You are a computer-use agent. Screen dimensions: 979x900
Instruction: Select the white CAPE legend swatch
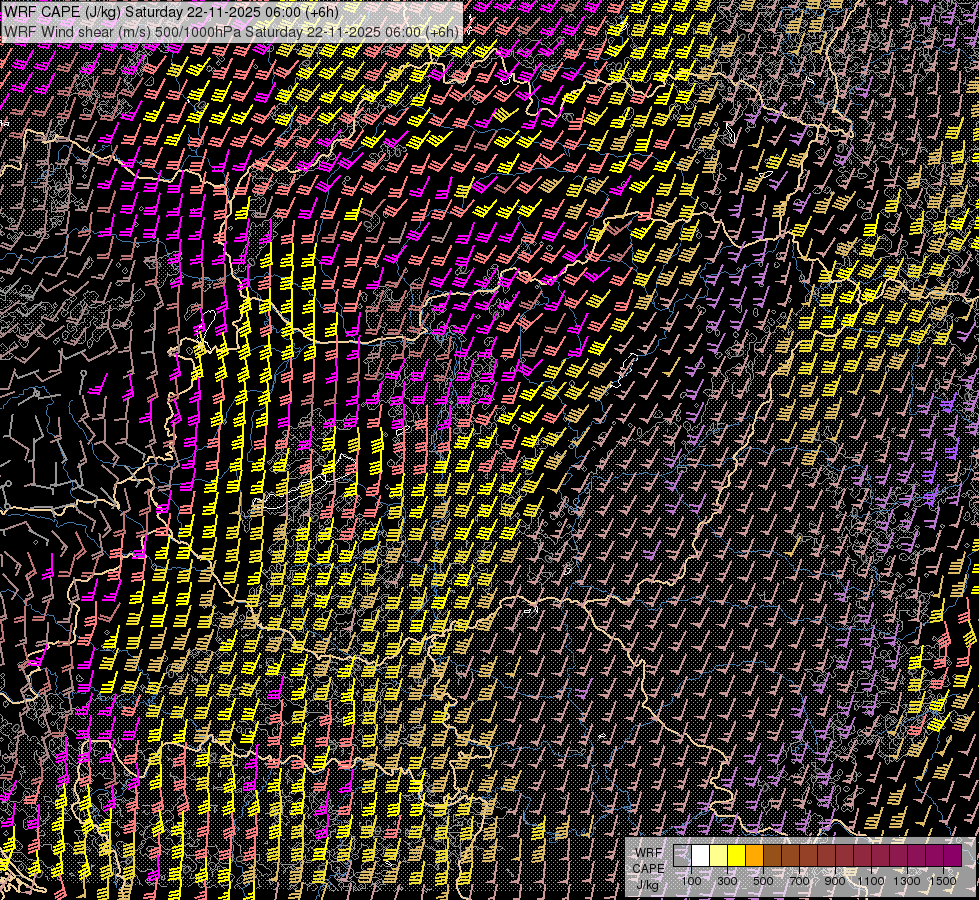pyautogui.click(x=701, y=855)
